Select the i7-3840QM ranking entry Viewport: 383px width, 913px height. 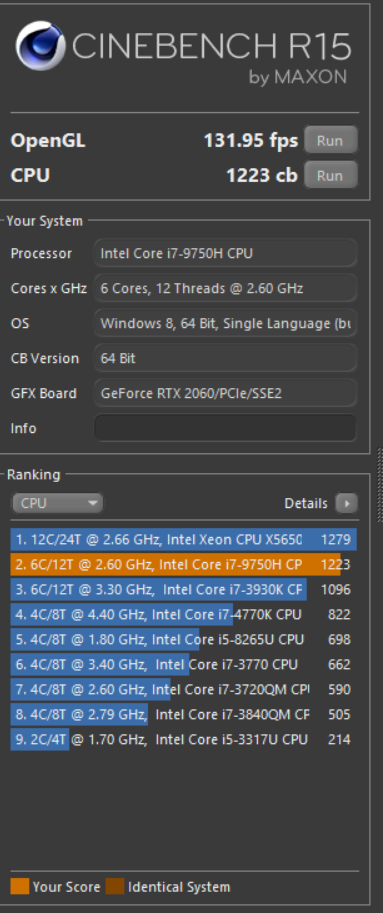tap(183, 714)
